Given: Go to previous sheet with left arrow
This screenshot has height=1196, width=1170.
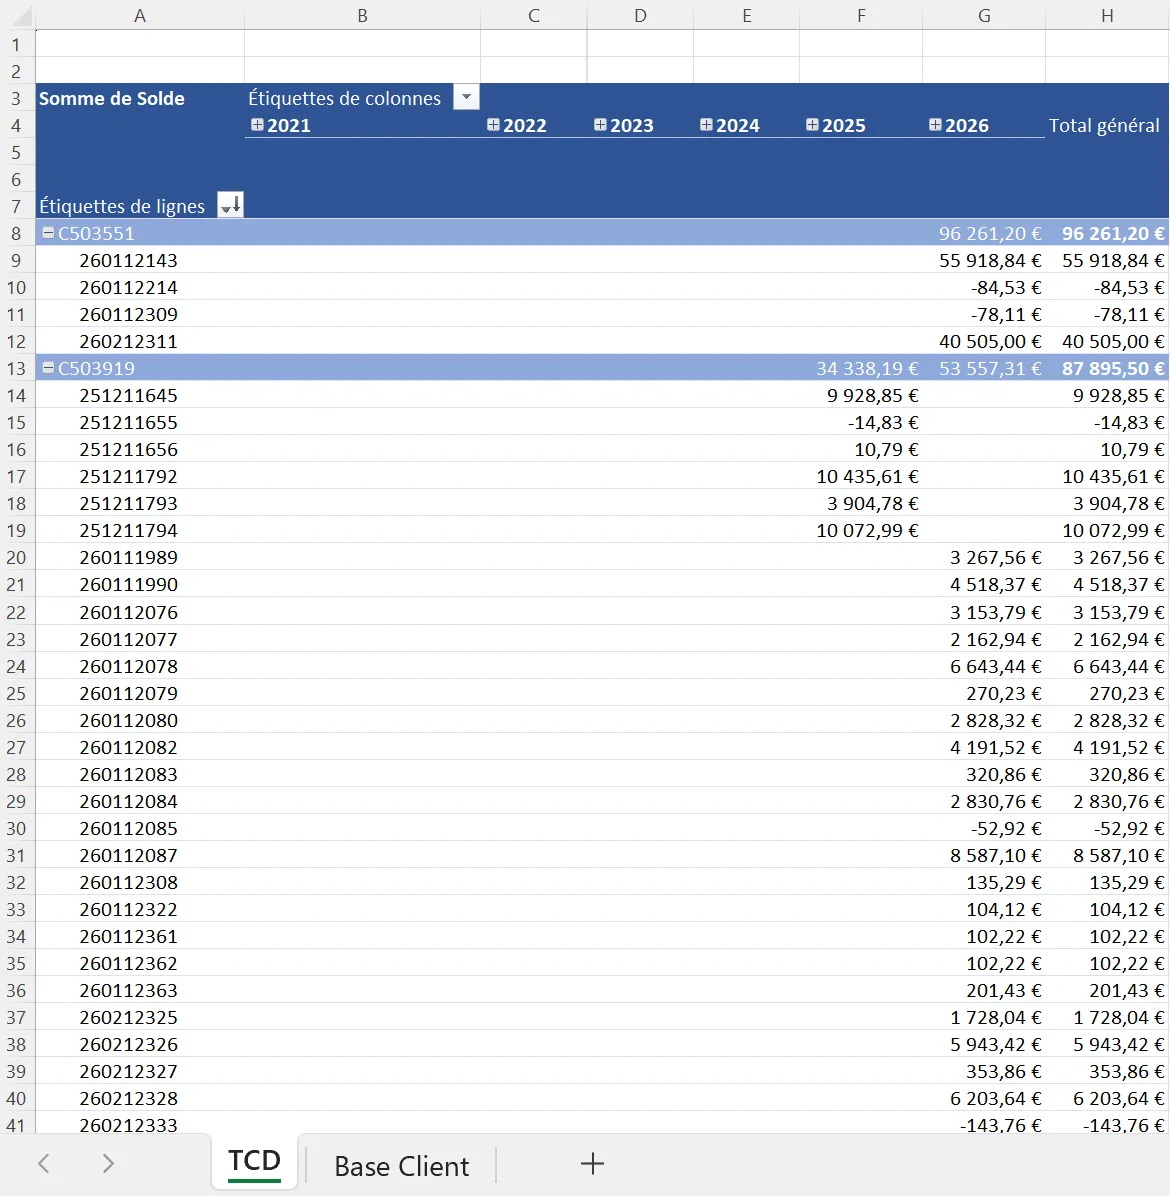Looking at the screenshot, I should 44,1163.
